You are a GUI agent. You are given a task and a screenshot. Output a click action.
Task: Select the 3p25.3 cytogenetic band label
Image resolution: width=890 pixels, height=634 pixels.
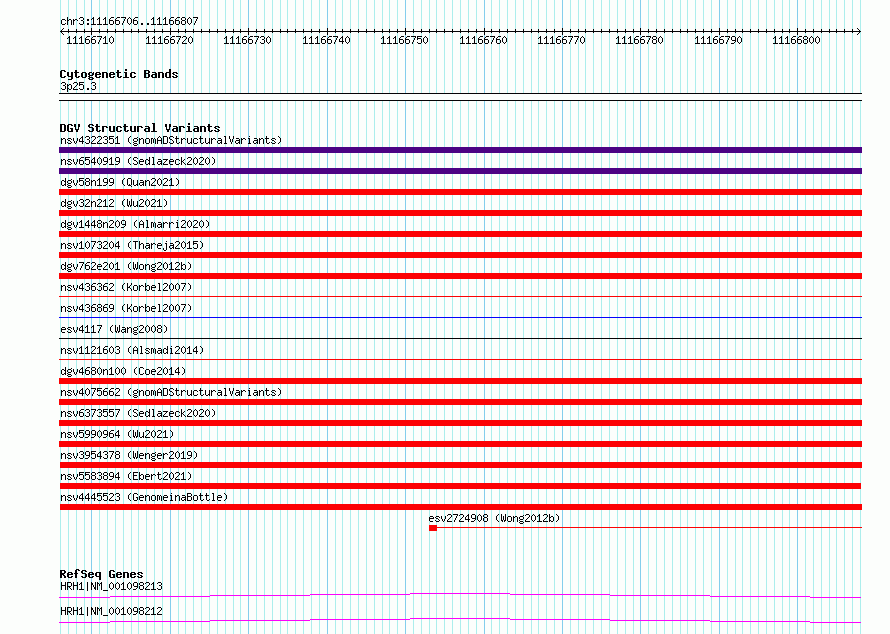tap(78, 86)
